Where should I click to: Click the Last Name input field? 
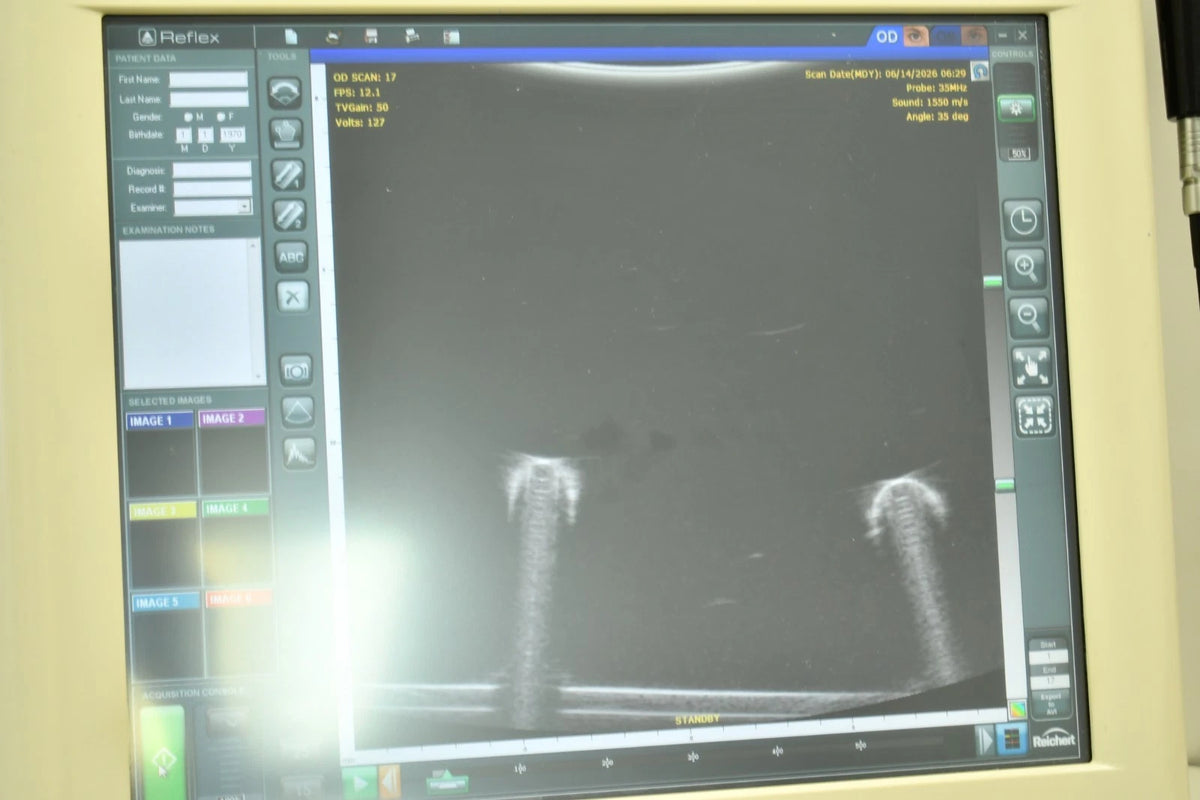[x=209, y=99]
